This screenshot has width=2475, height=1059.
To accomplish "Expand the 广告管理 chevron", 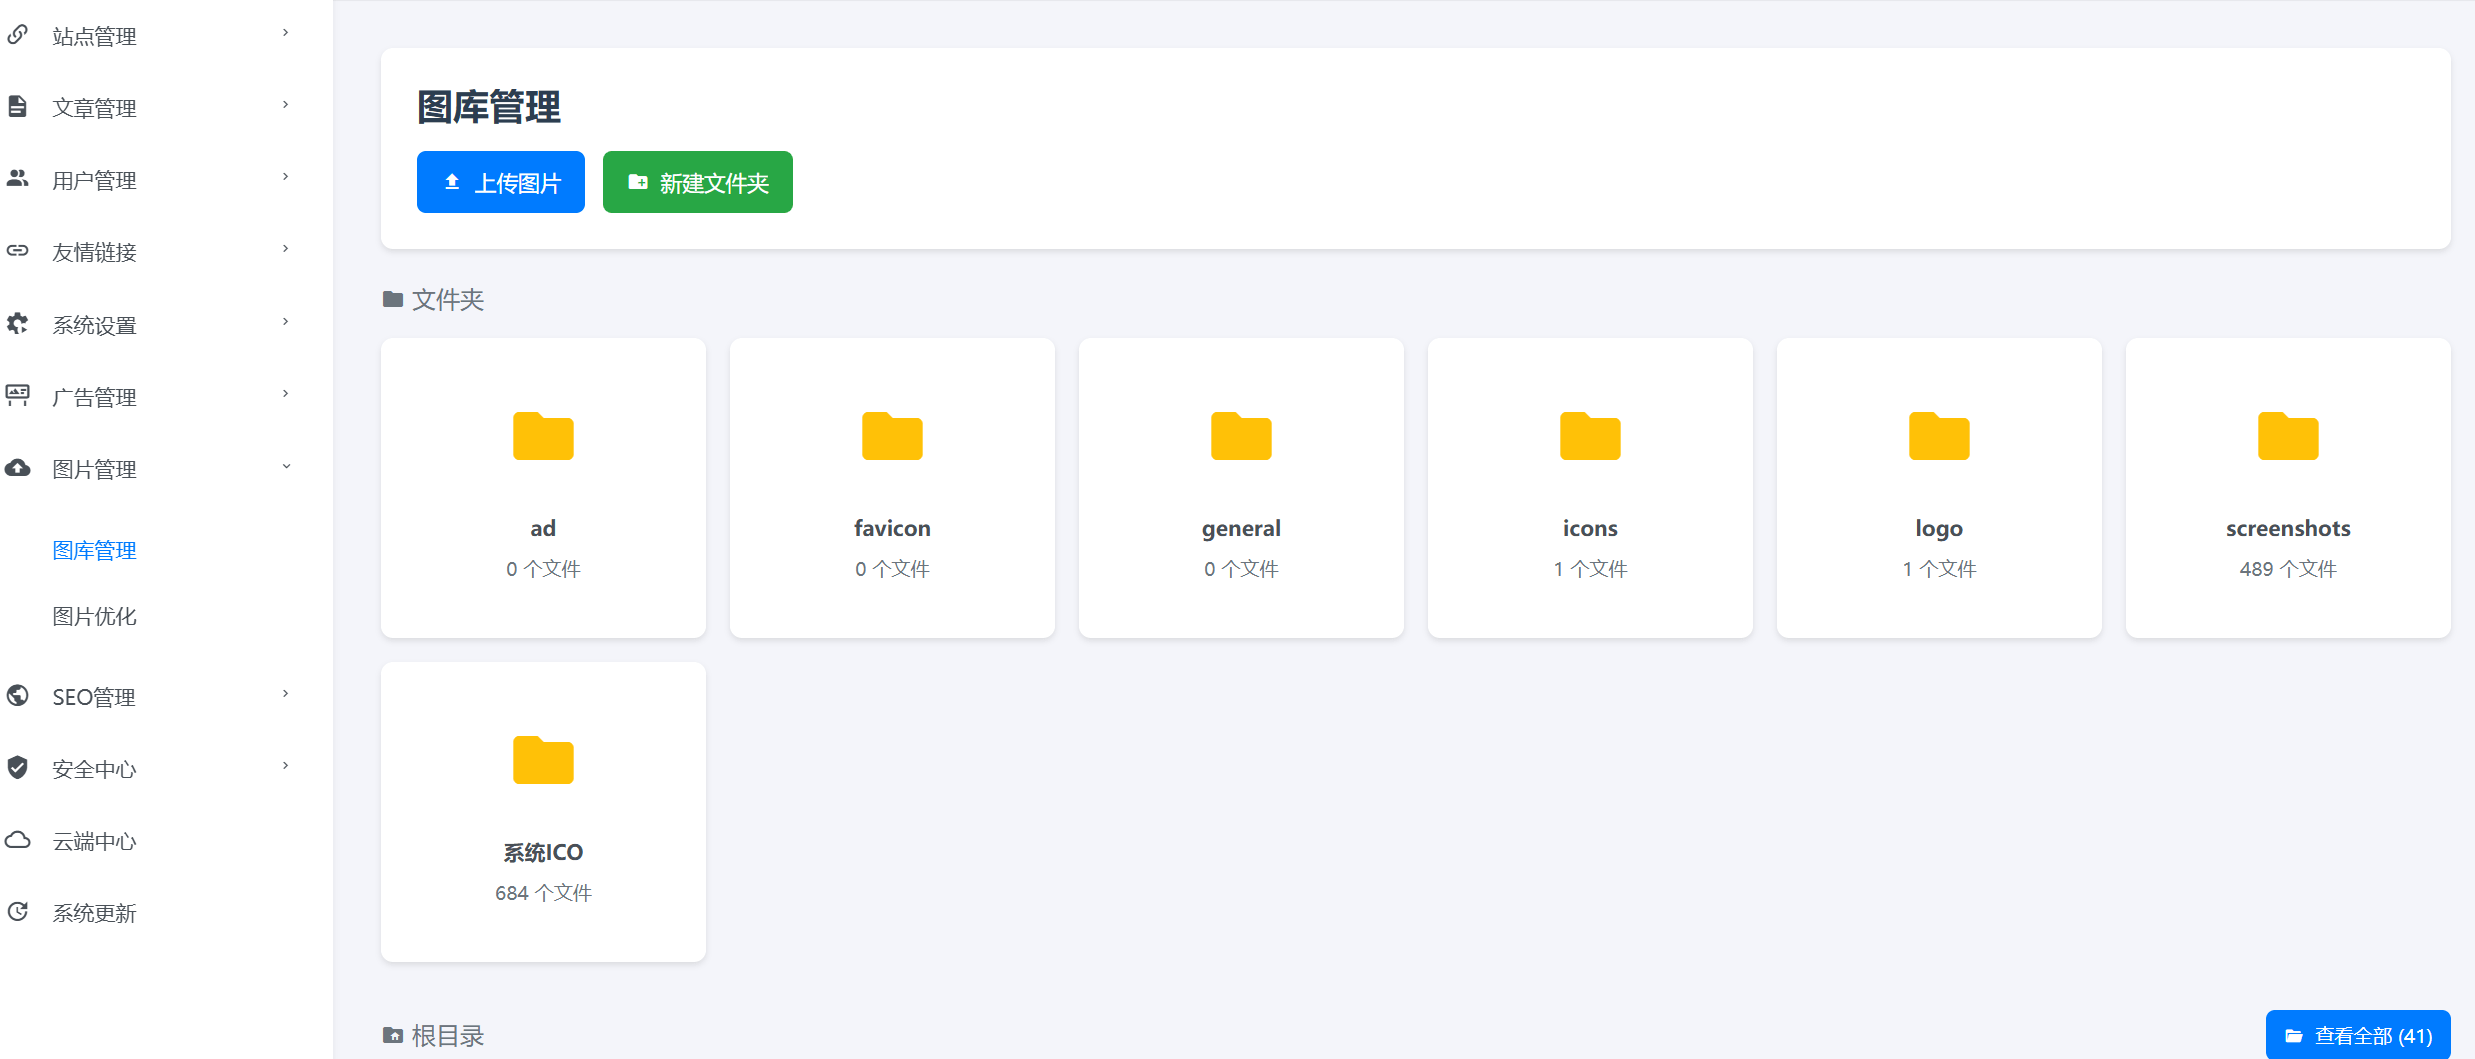I will [285, 394].
